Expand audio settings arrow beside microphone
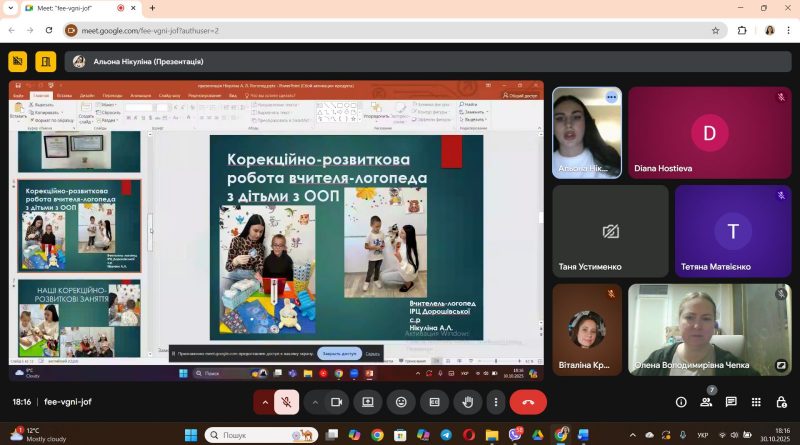The width and height of the screenshot is (800, 445). pyautogui.click(x=265, y=402)
